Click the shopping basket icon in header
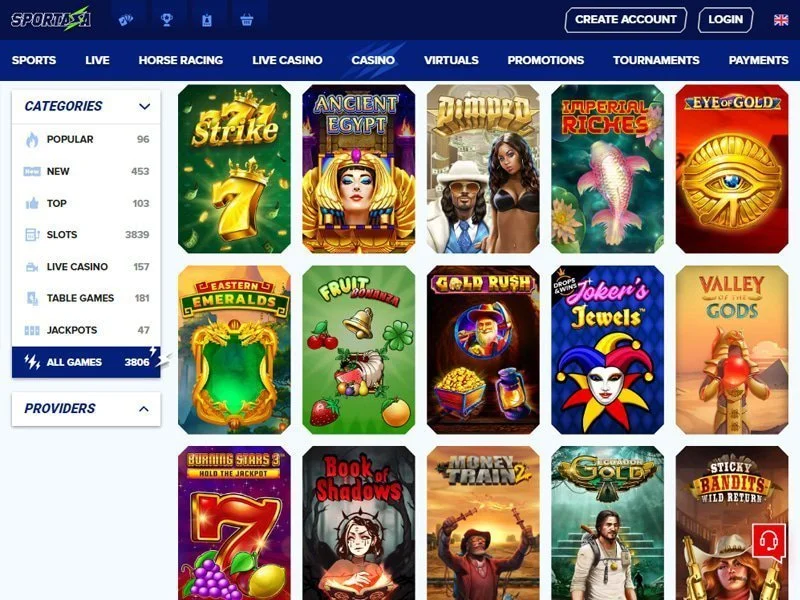The height and width of the screenshot is (600, 800). pos(246,20)
